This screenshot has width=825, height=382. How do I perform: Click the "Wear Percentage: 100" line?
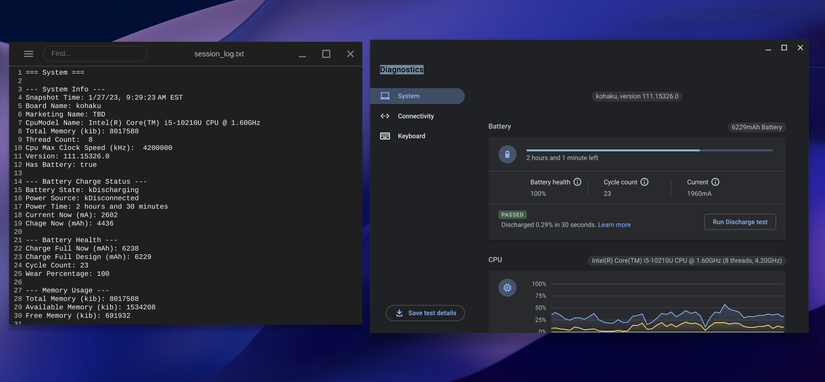click(67, 274)
